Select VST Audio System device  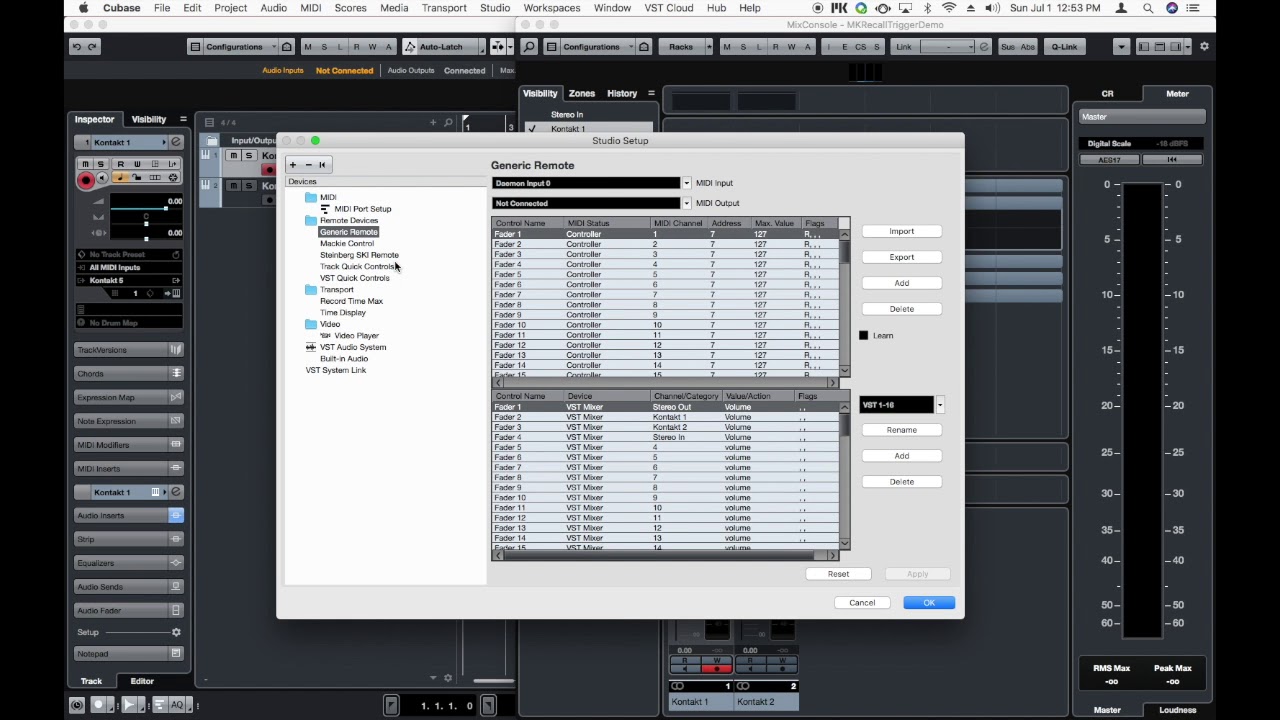click(x=353, y=347)
